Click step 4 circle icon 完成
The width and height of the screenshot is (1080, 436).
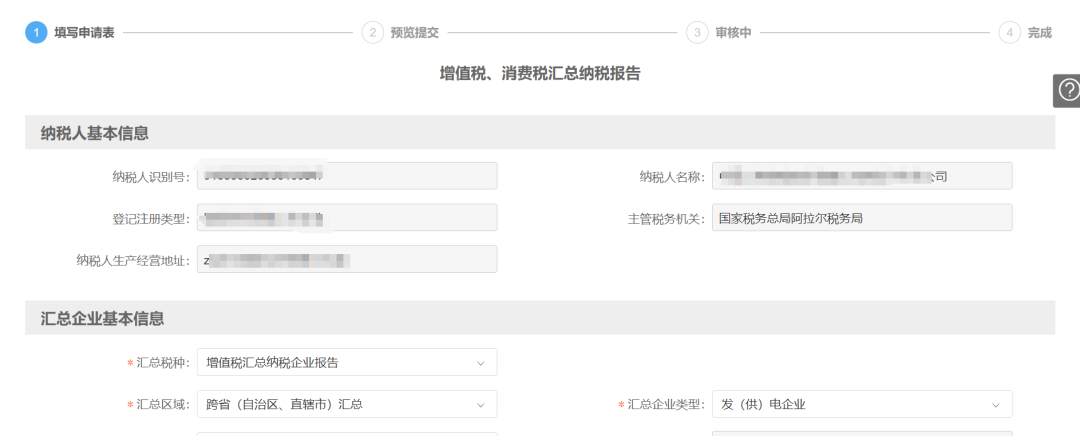tap(1010, 32)
